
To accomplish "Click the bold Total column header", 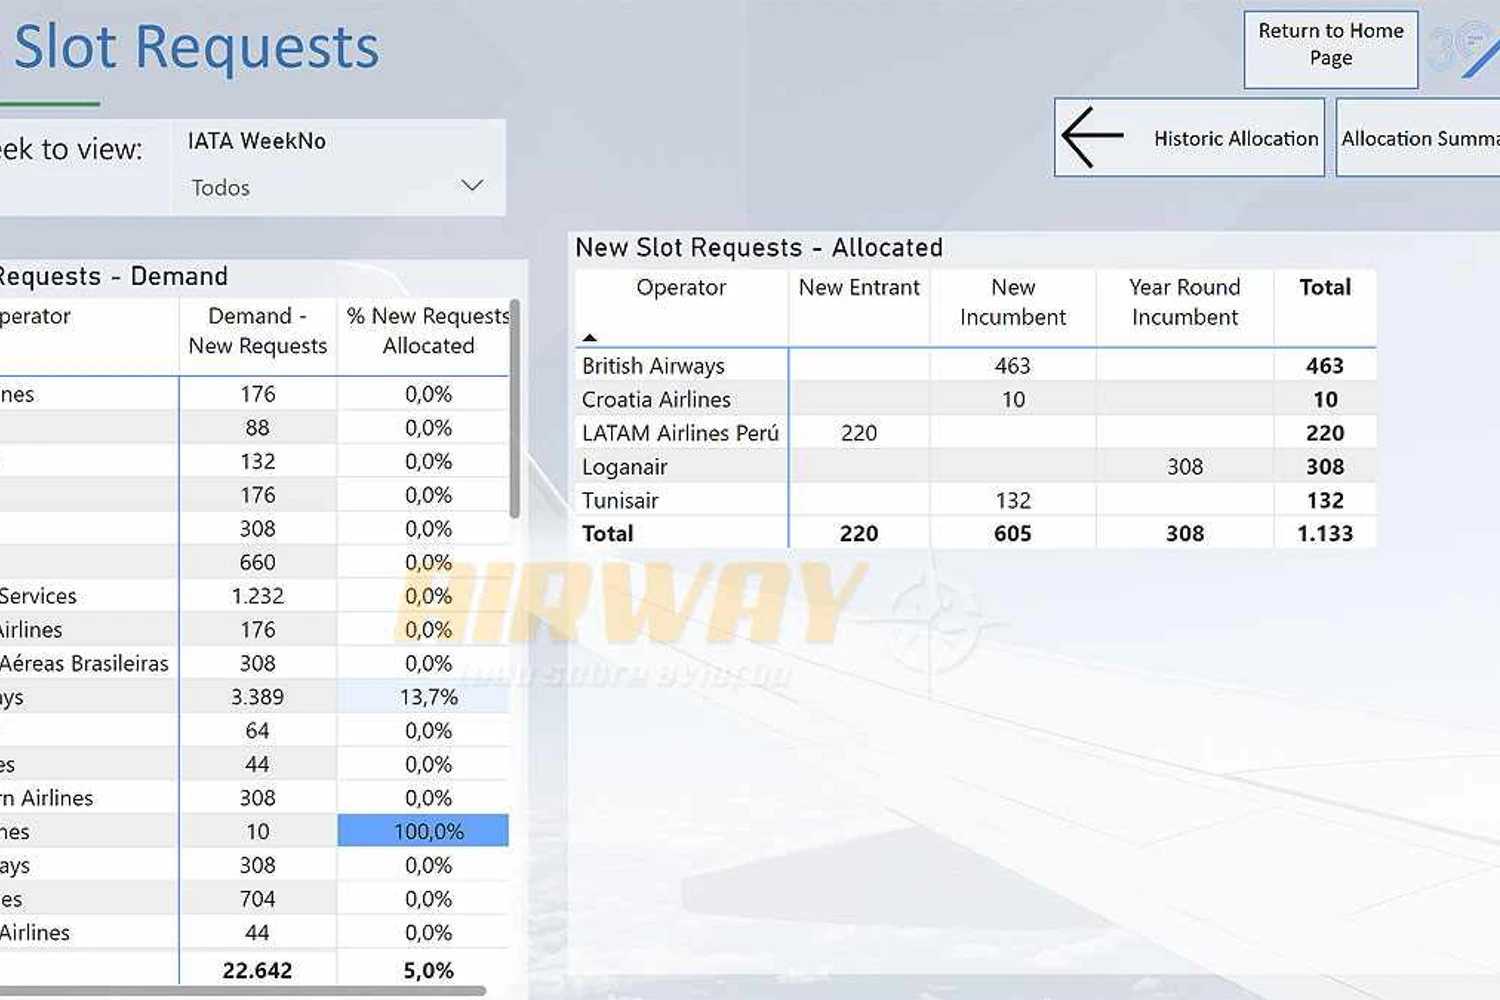I will [1325, 288].
